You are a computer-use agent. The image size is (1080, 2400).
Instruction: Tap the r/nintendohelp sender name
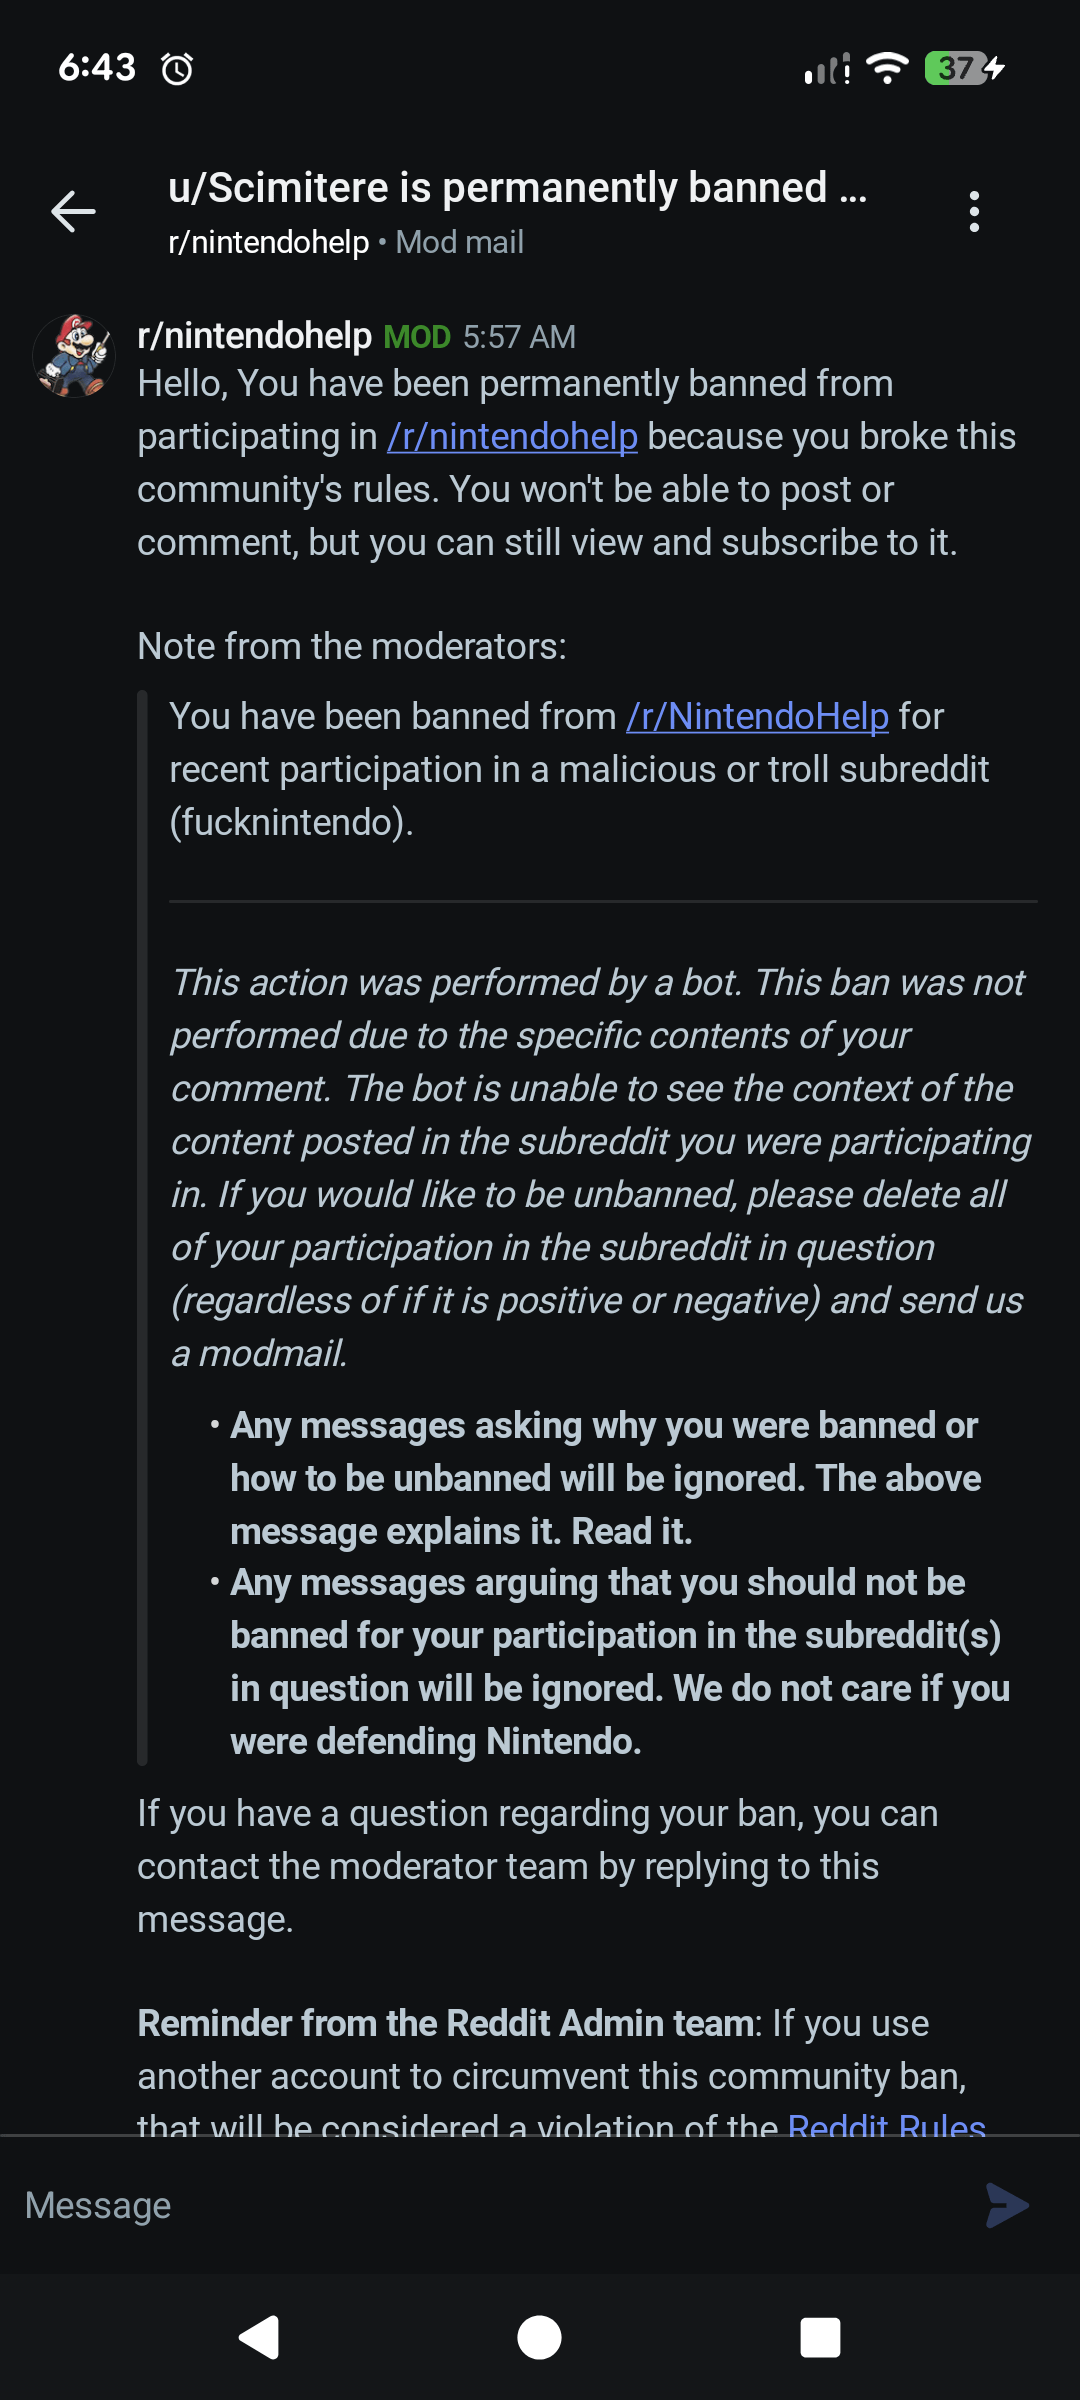(254, 336)
